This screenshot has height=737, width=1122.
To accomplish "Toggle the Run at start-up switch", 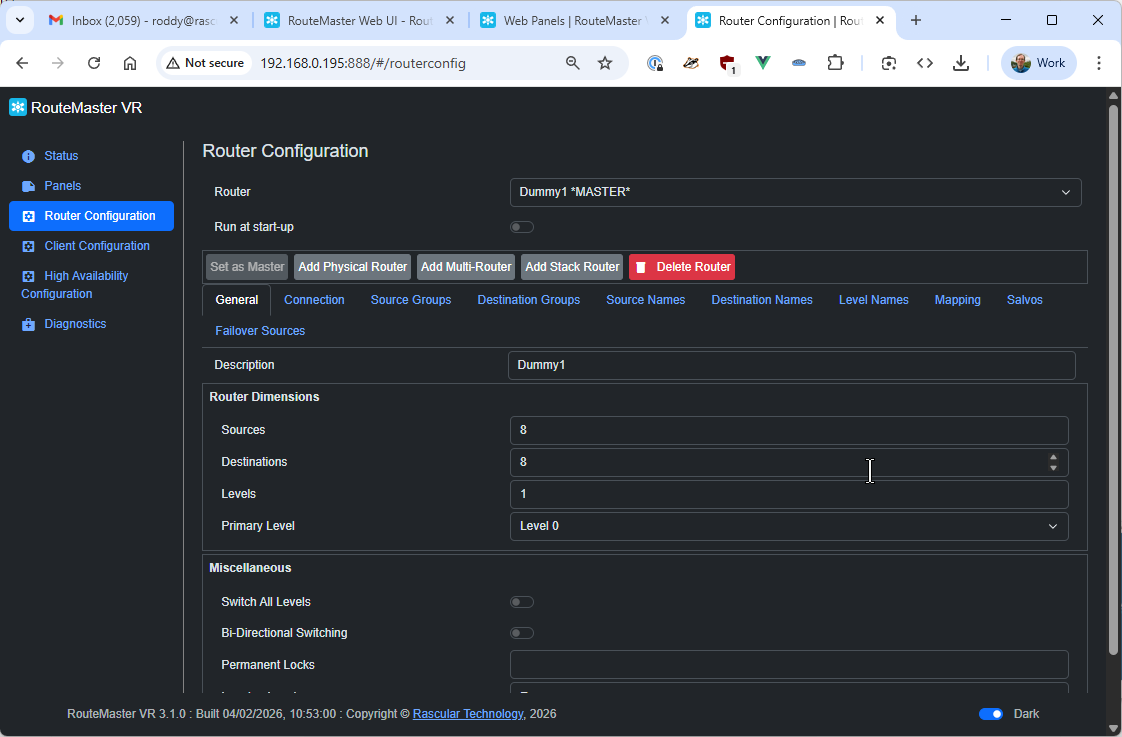I will point(522,227).
